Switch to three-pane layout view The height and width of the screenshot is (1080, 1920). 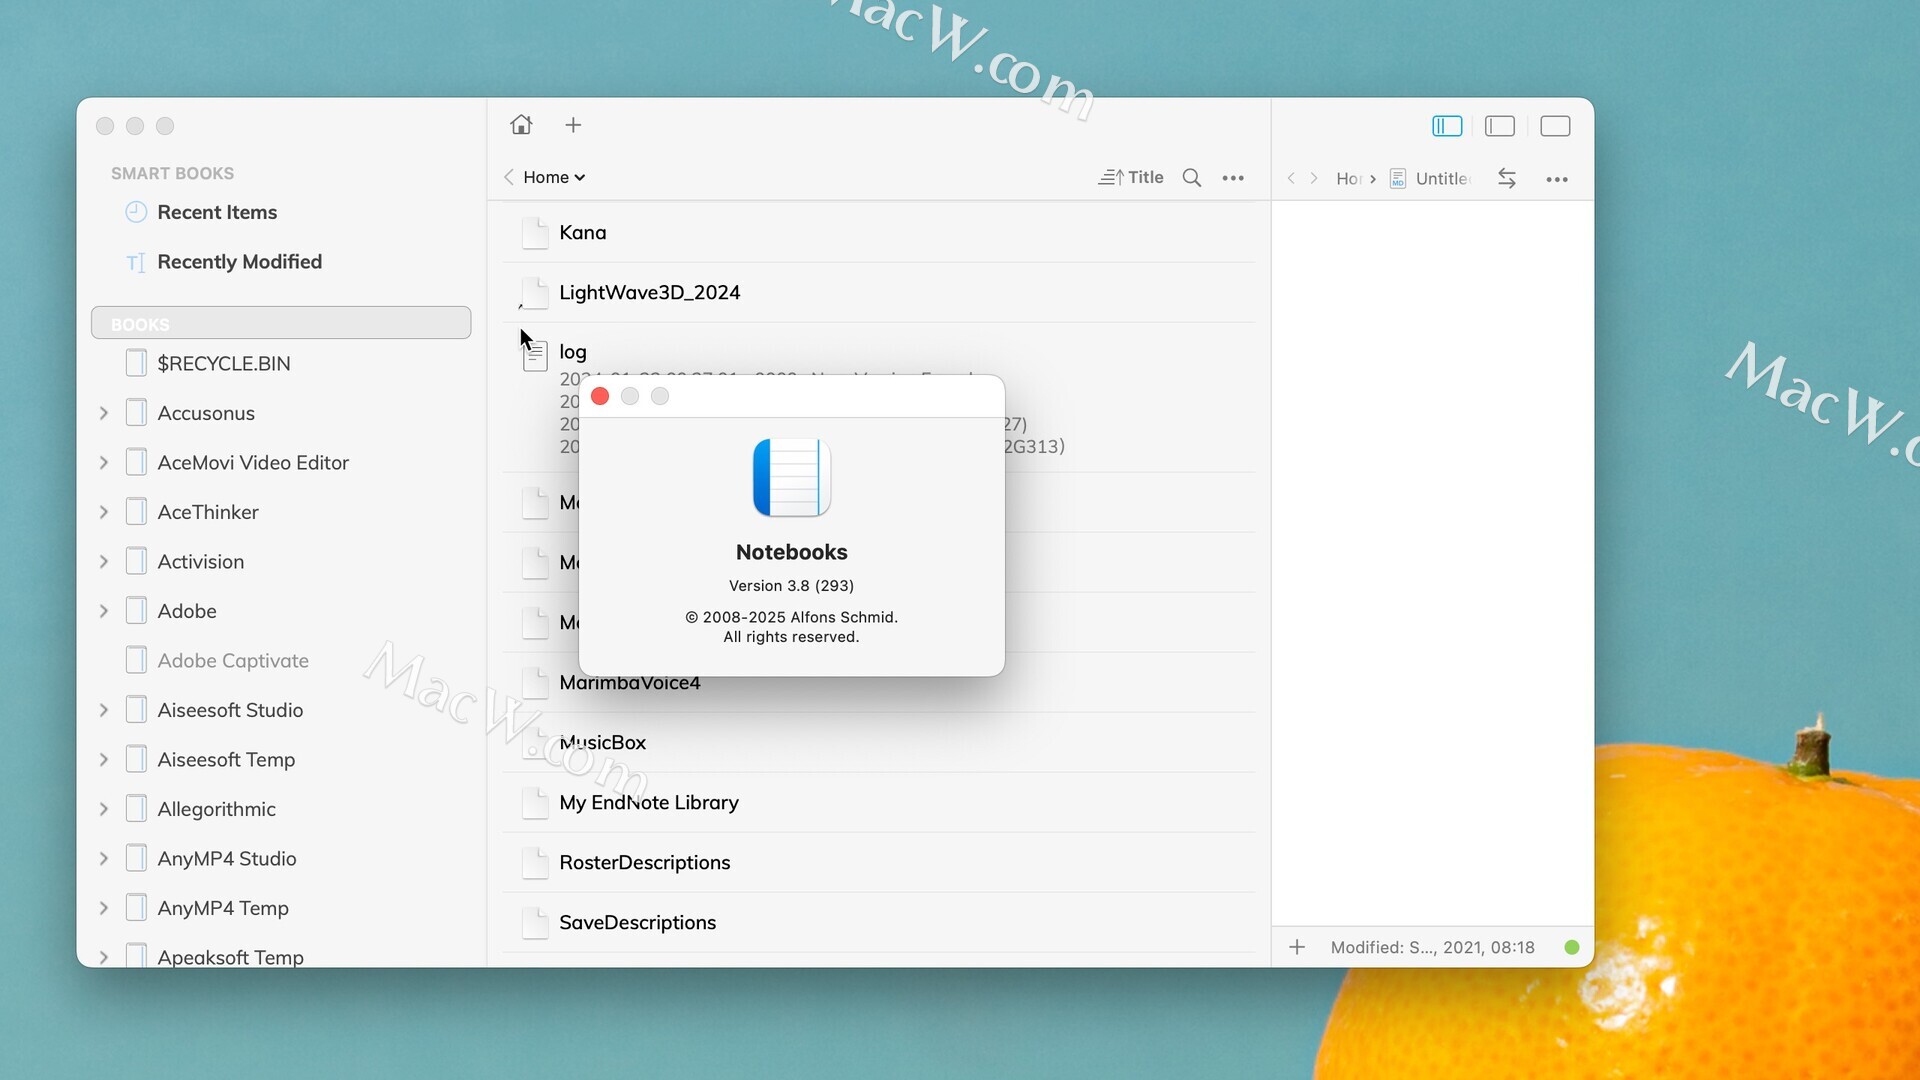(1447, 126)
